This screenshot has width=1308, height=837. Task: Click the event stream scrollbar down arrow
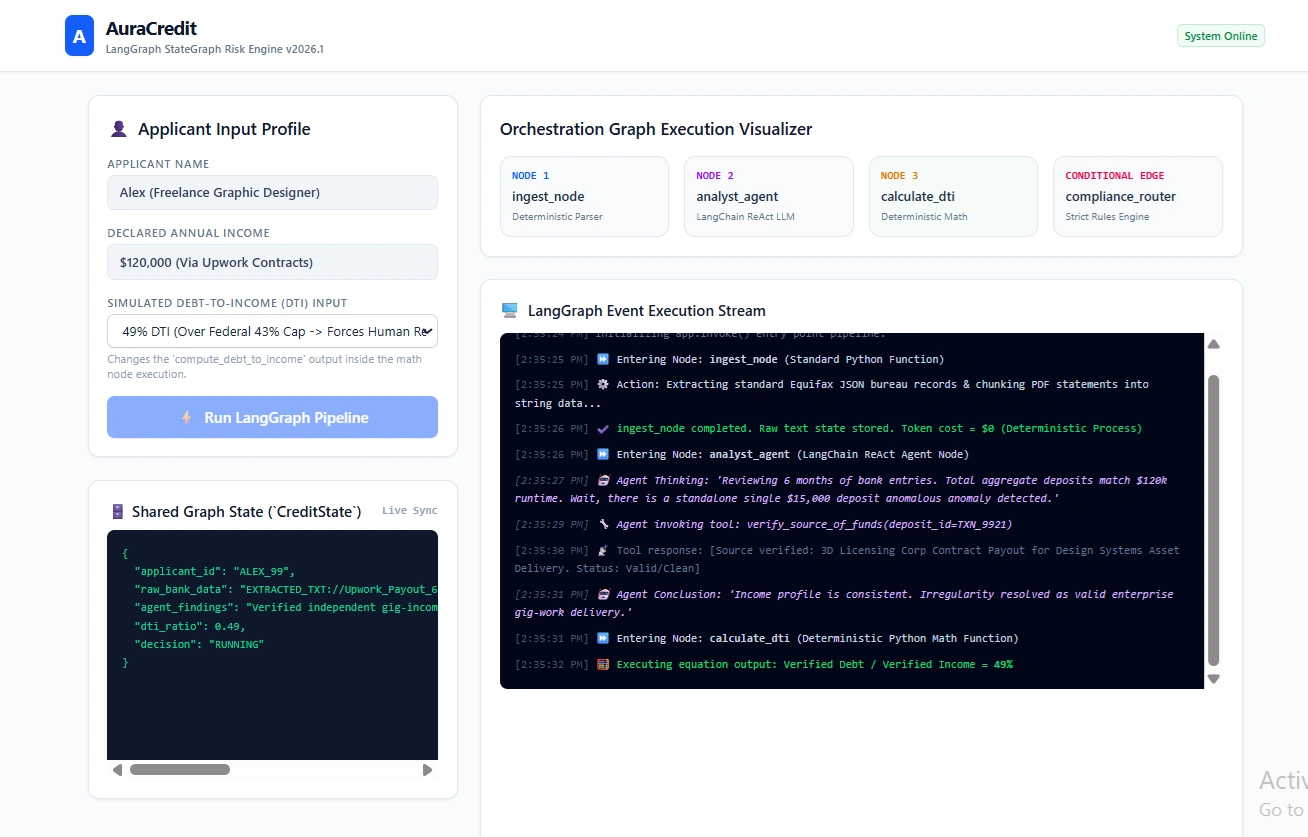[x=1214, y=678]
